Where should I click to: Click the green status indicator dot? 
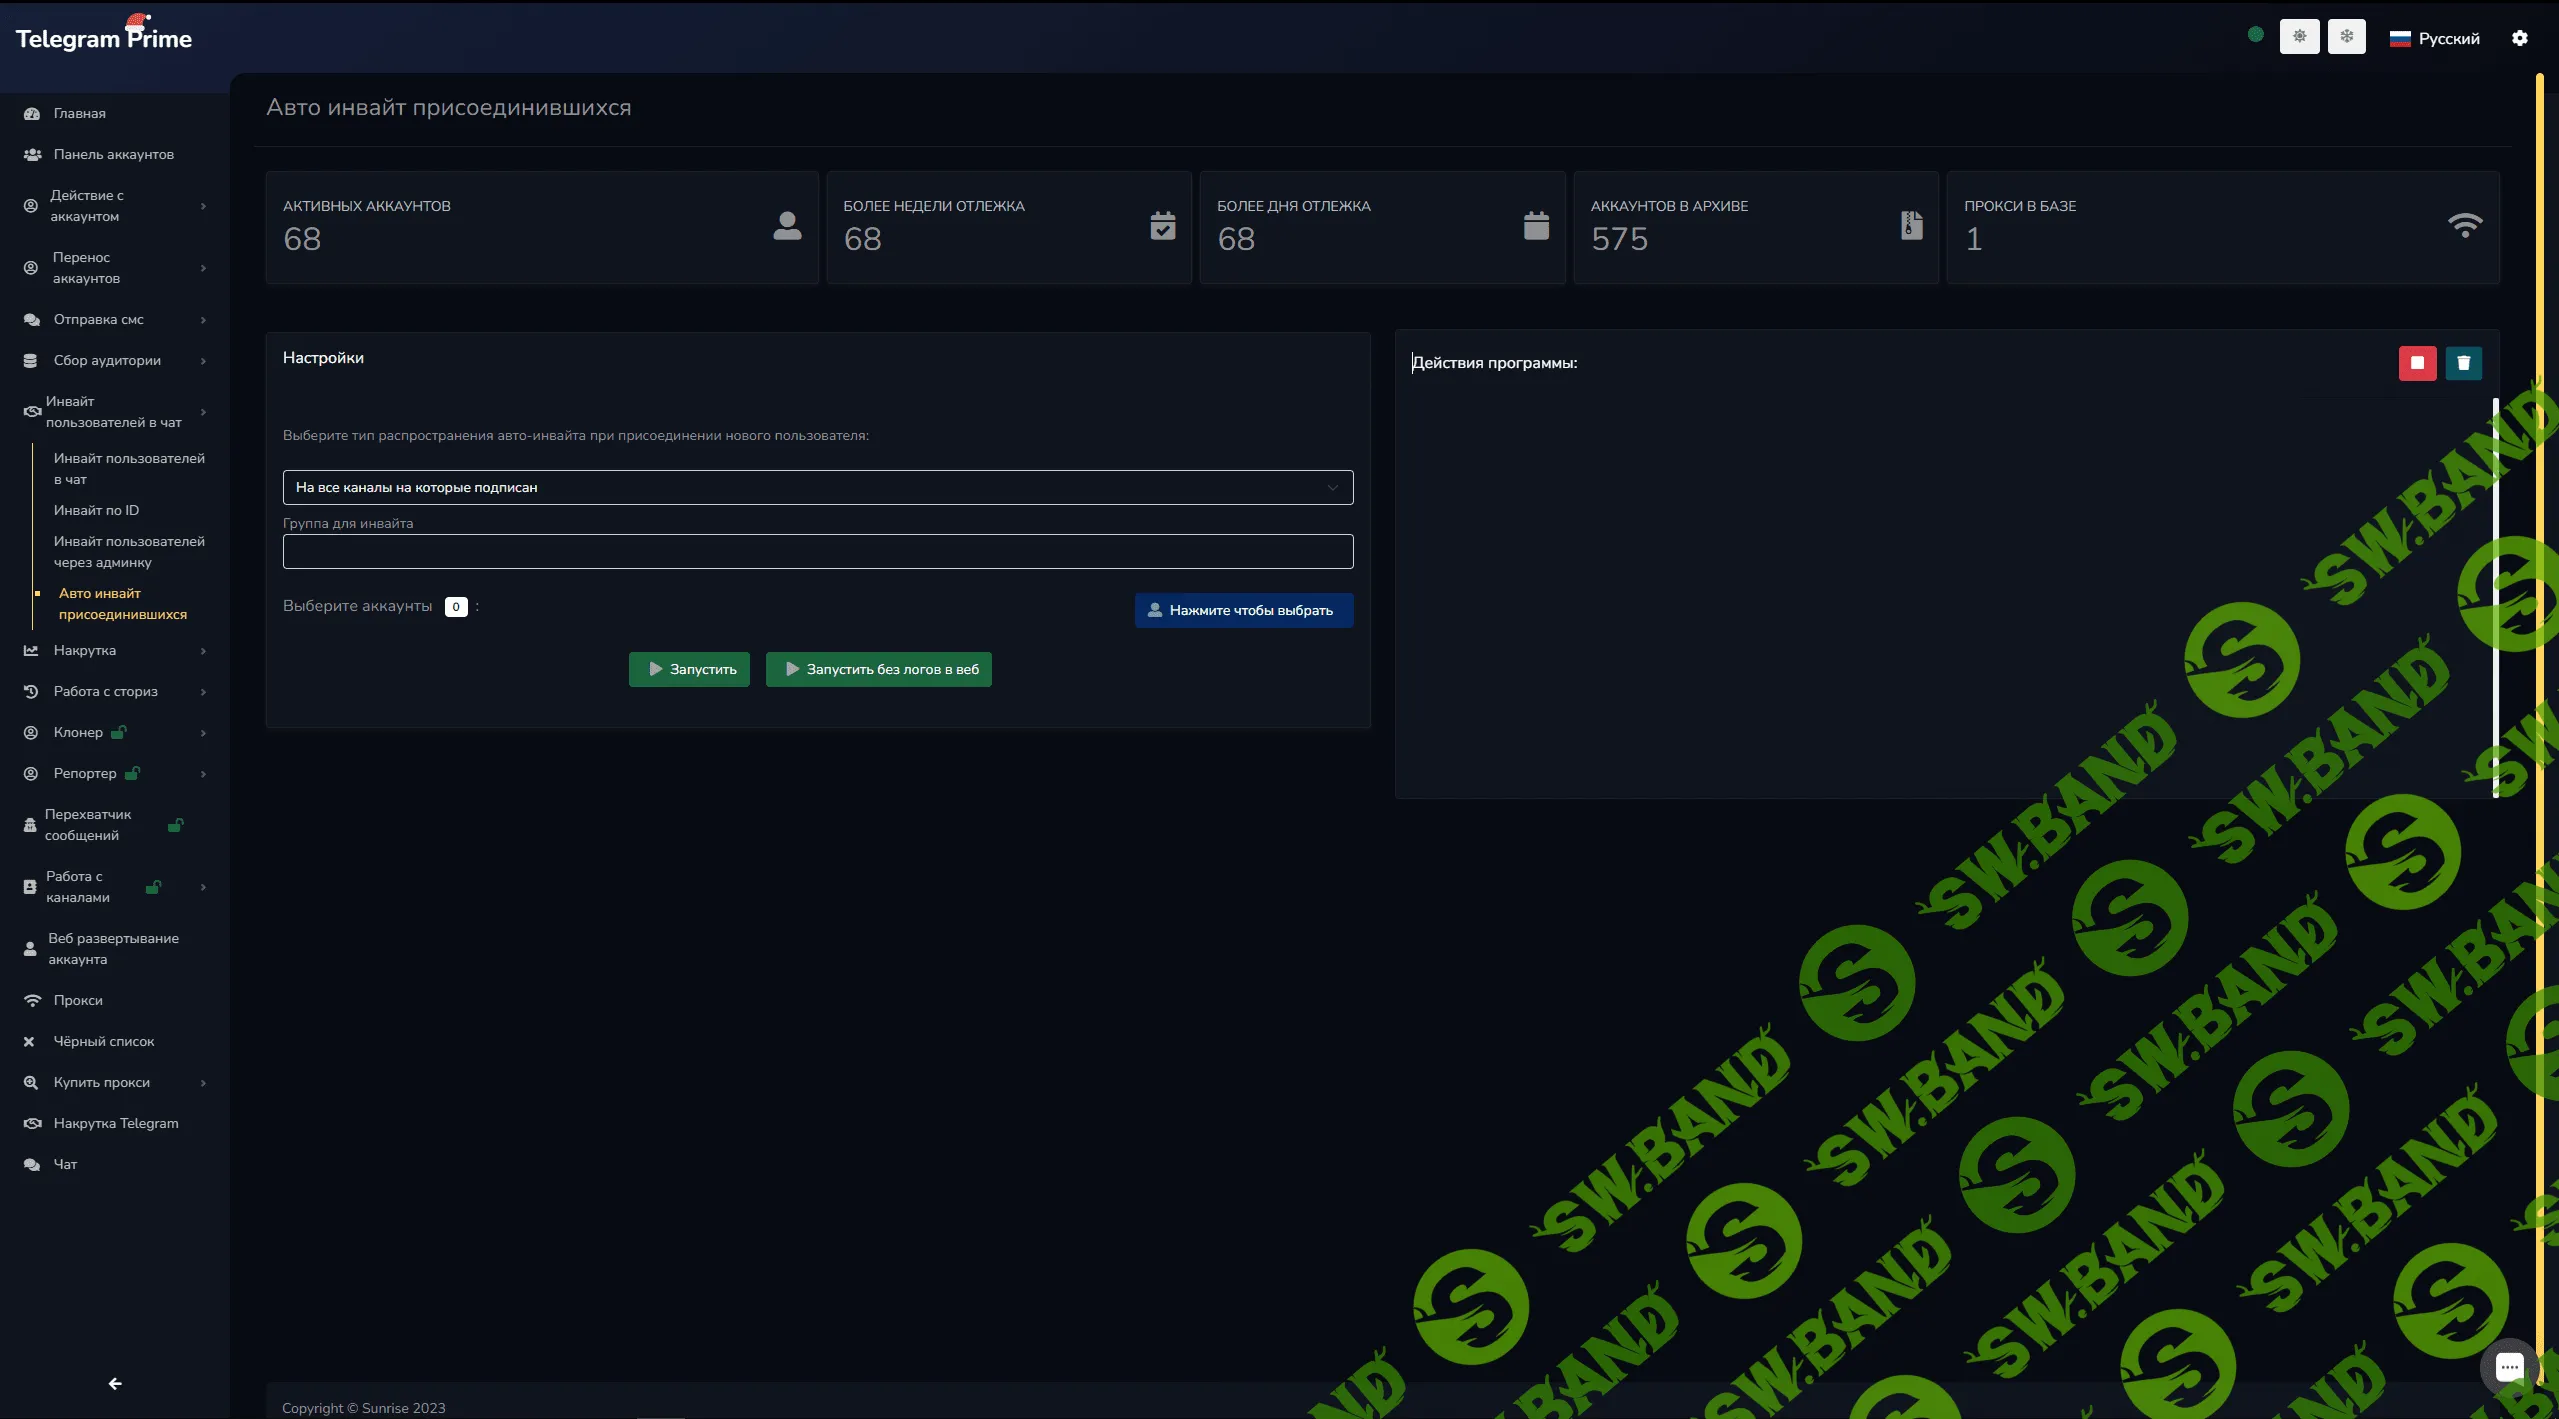pyautogui.click(x=2255, y=34)
